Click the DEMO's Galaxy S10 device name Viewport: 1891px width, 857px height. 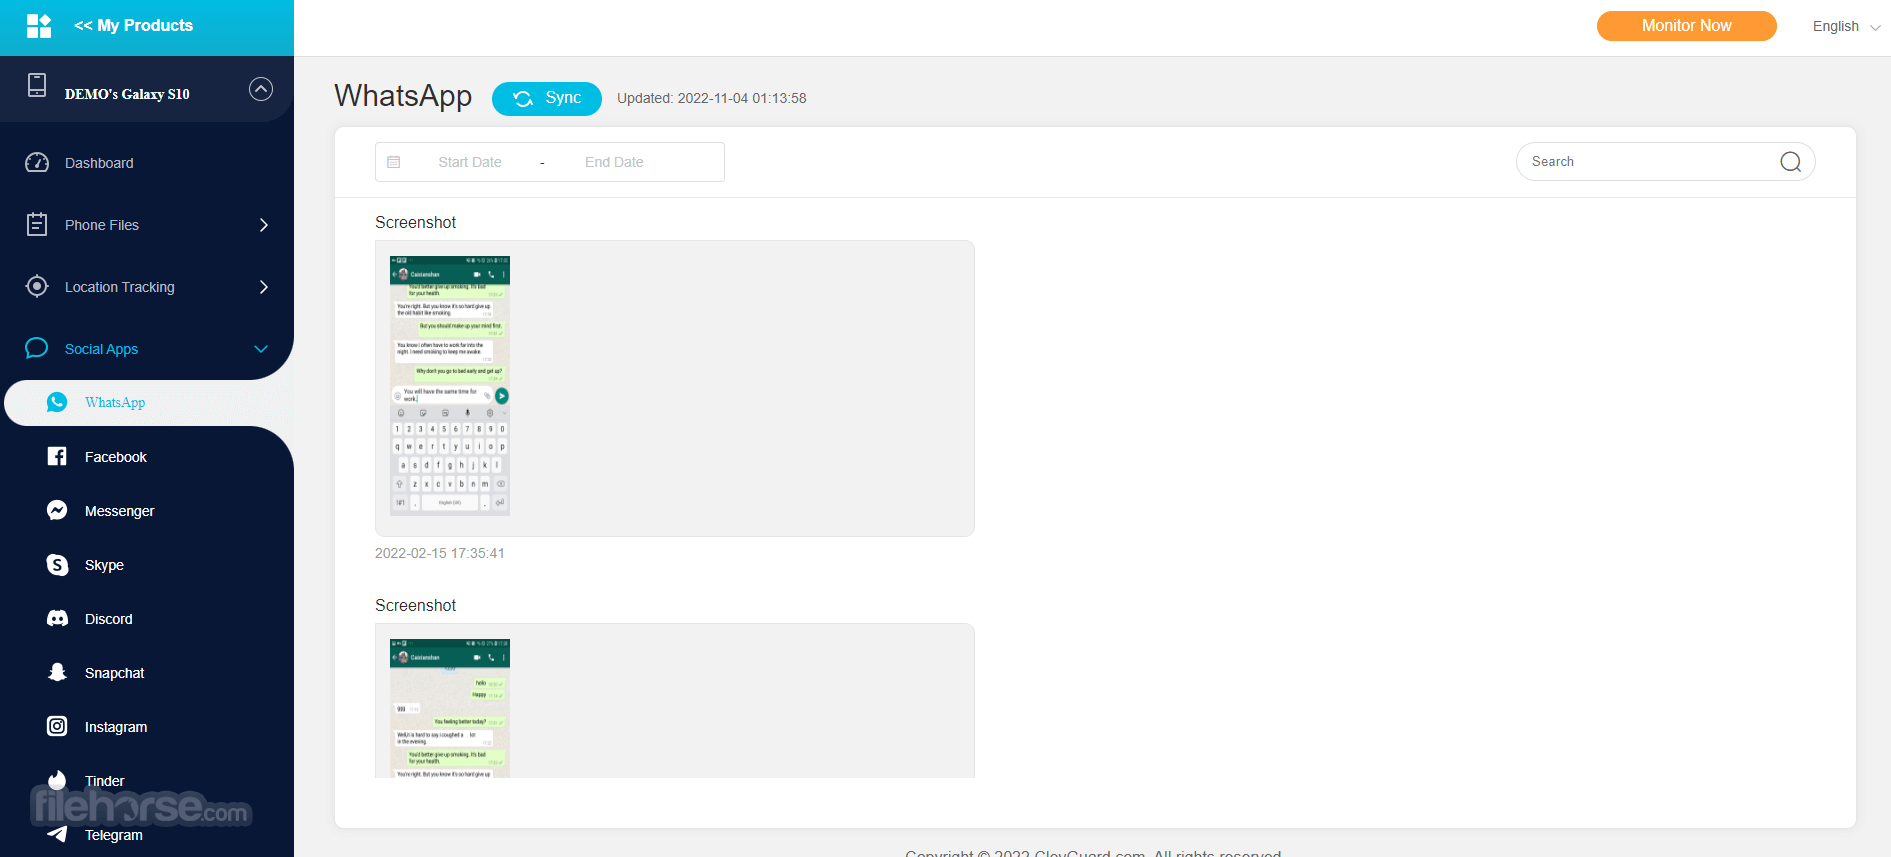(x=127, y=94)
